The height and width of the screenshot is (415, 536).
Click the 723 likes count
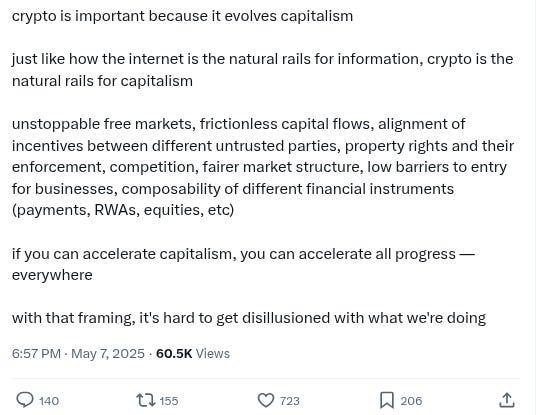click(290, 401)
